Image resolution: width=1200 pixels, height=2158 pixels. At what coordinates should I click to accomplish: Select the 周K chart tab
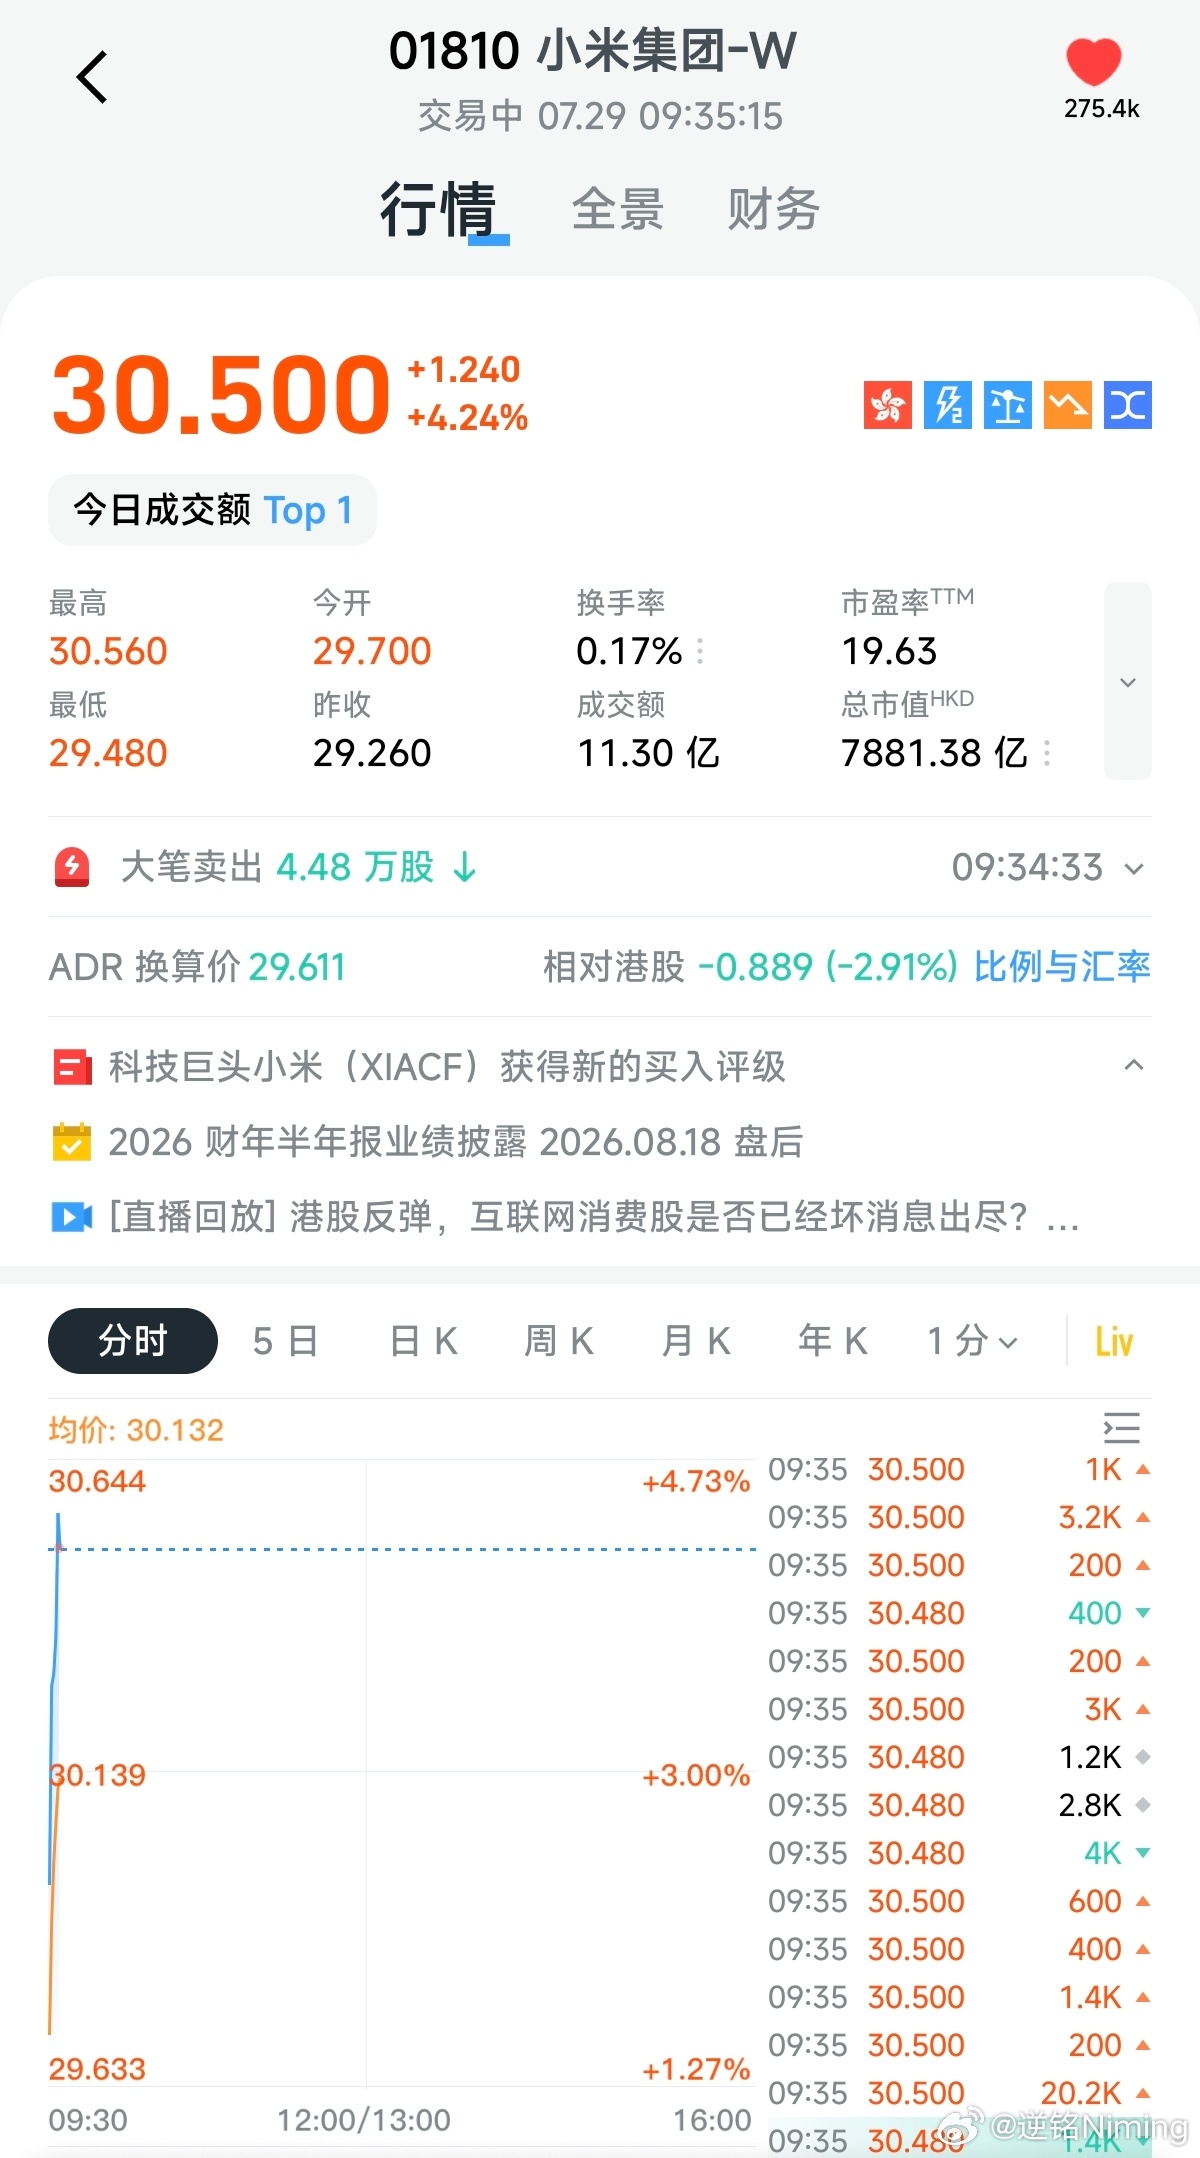pos(560,1341)
